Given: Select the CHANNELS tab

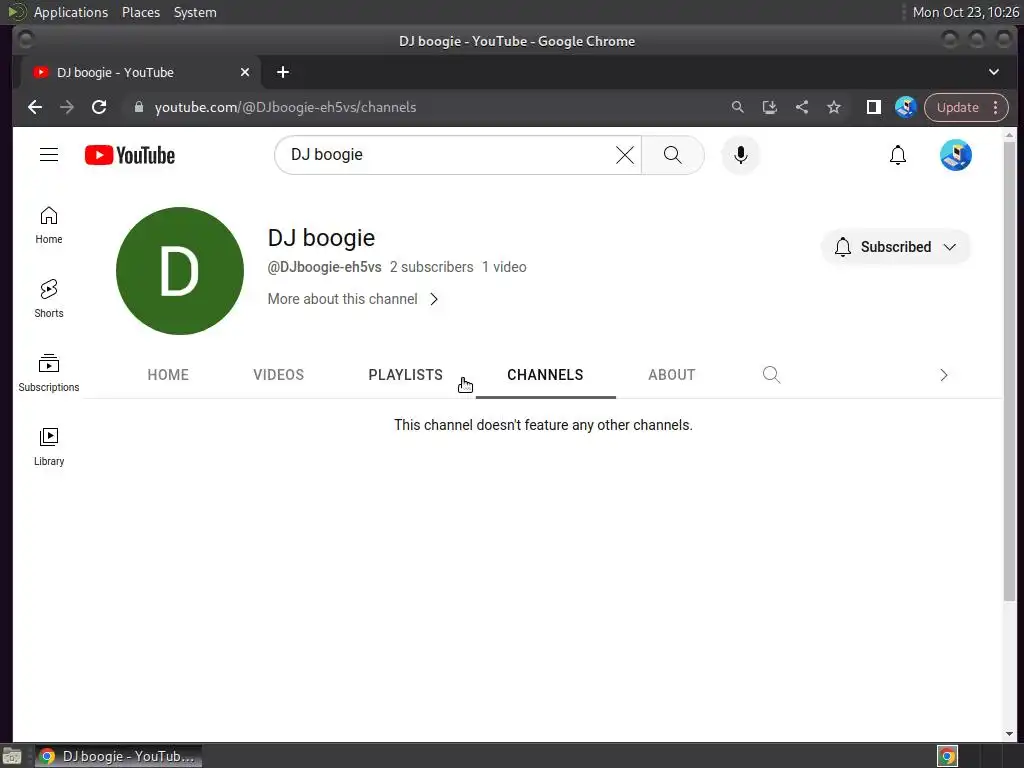Looking at the screenshot, I should click(x=545, y=375).
